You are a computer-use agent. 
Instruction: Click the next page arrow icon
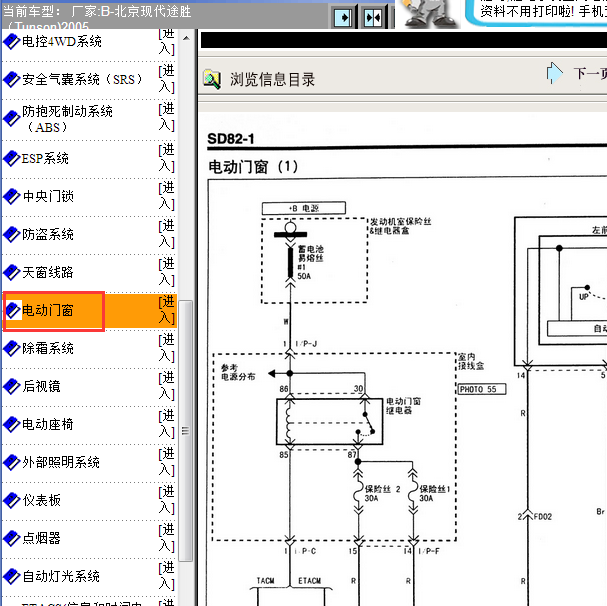click(554, 73)
